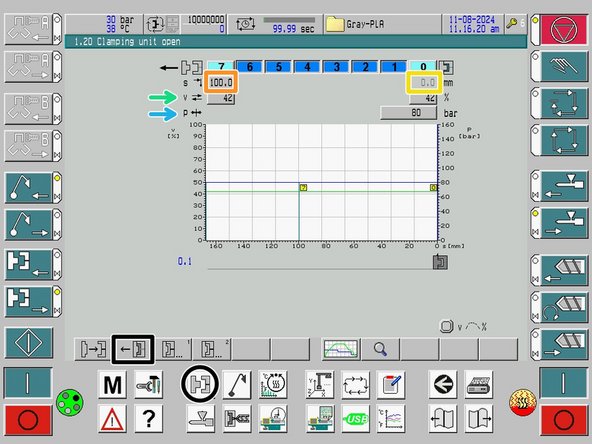This screenshot has height=444, width=592.
Task: Click right-side red O power-off button
Action: click(x=564, y=419)
